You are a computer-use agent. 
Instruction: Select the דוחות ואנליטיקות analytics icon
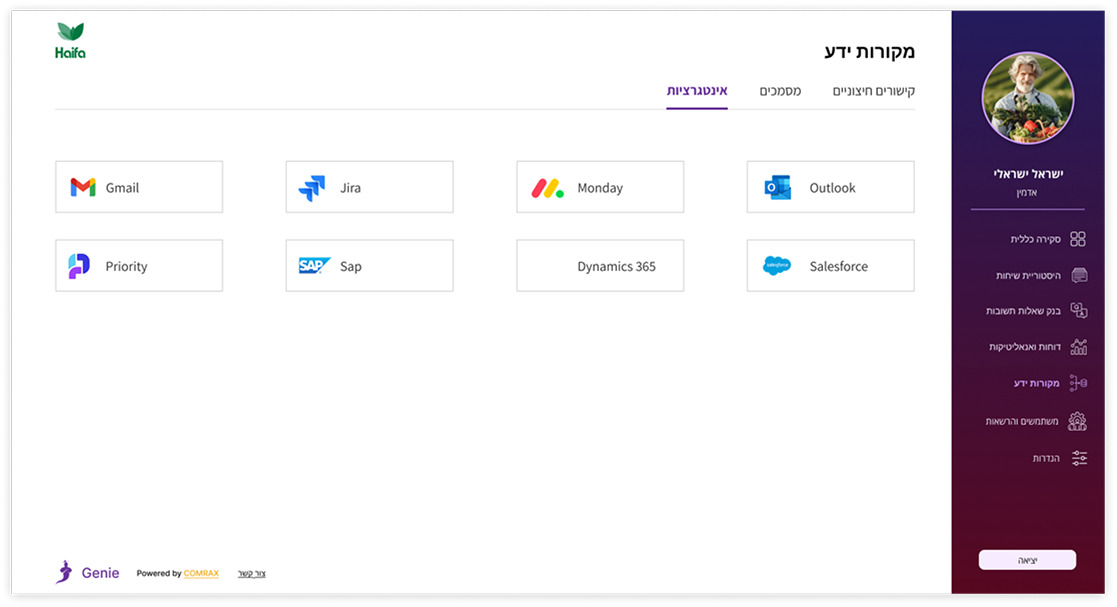click(x=1078, y=347)
